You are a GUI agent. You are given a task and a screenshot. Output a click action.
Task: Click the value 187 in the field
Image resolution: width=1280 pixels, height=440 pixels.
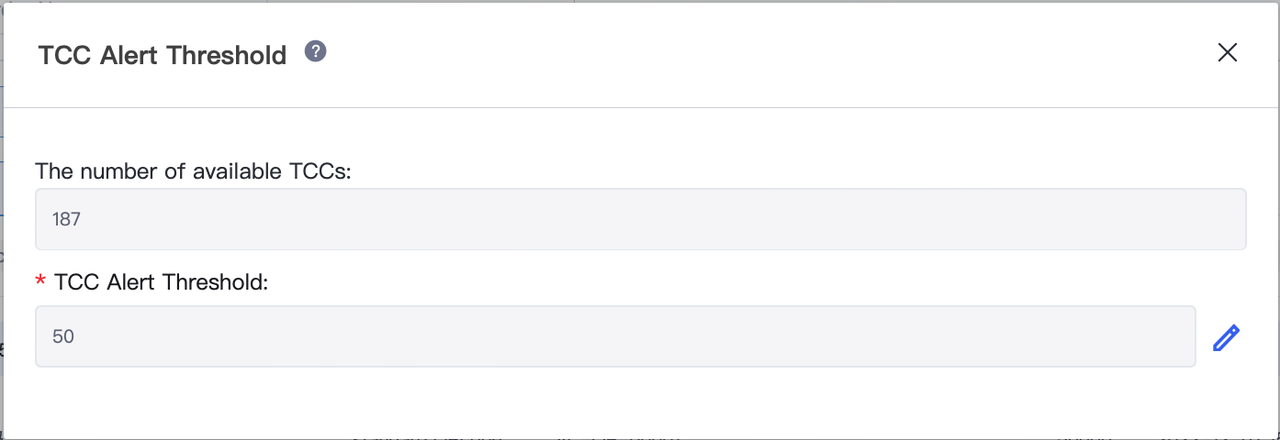[66, 218]
